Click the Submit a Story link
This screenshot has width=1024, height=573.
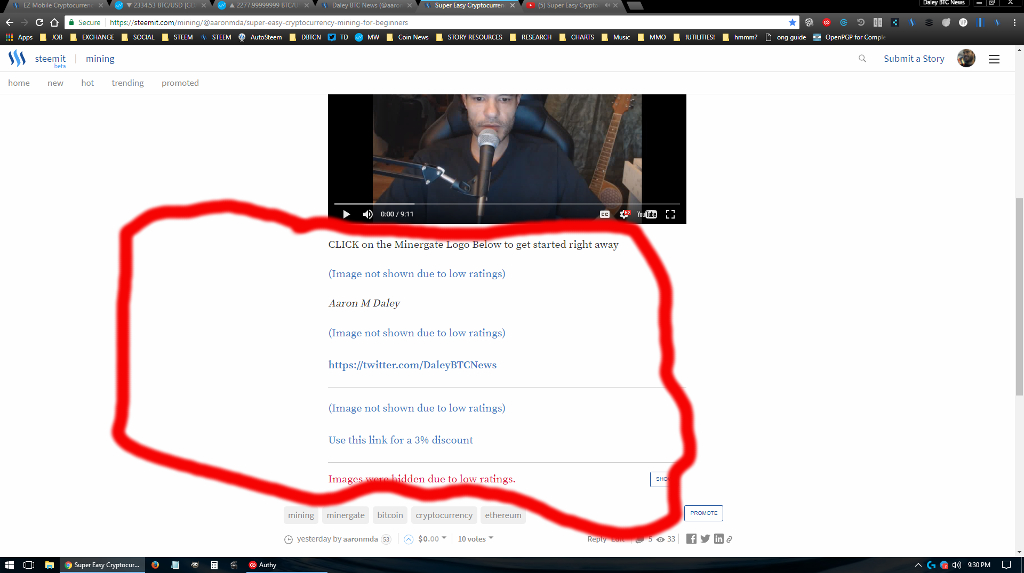(x=914, y=59)
